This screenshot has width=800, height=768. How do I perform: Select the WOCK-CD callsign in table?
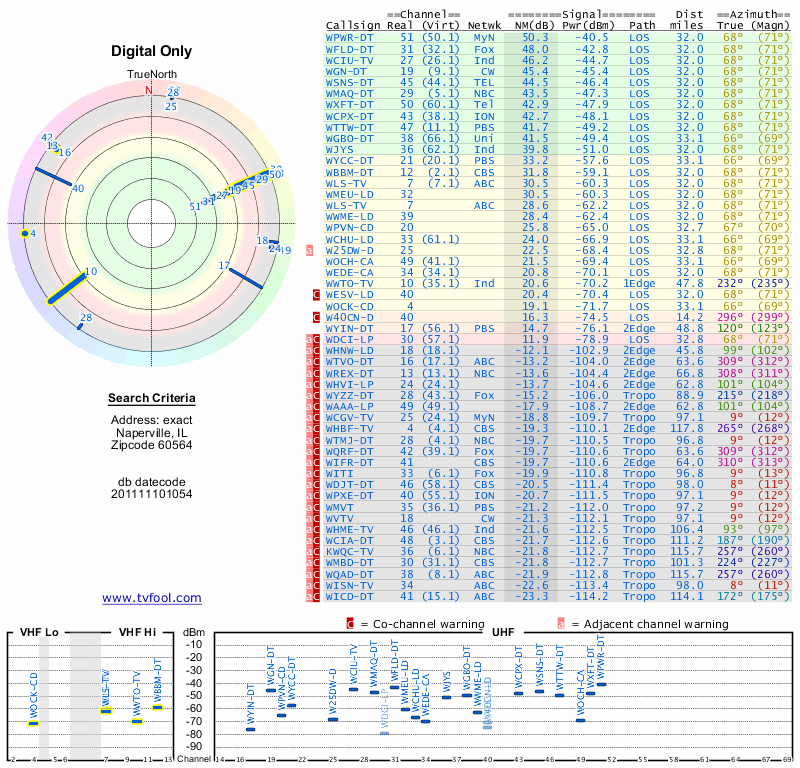pyautogui.click(x=349, y=306)
